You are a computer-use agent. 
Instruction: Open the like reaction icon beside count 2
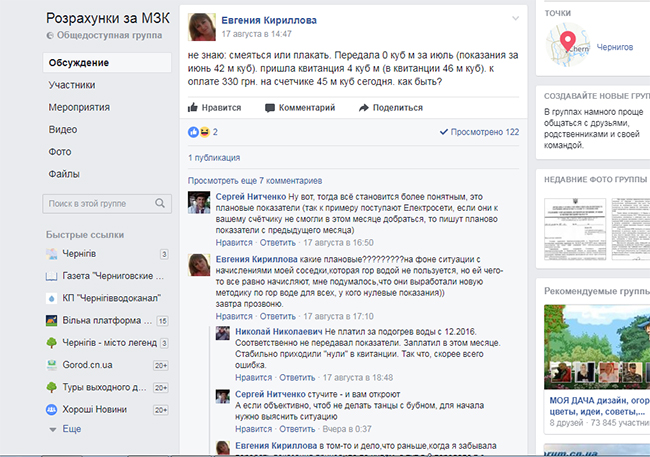pyautogui.click(x=193, y=132)
